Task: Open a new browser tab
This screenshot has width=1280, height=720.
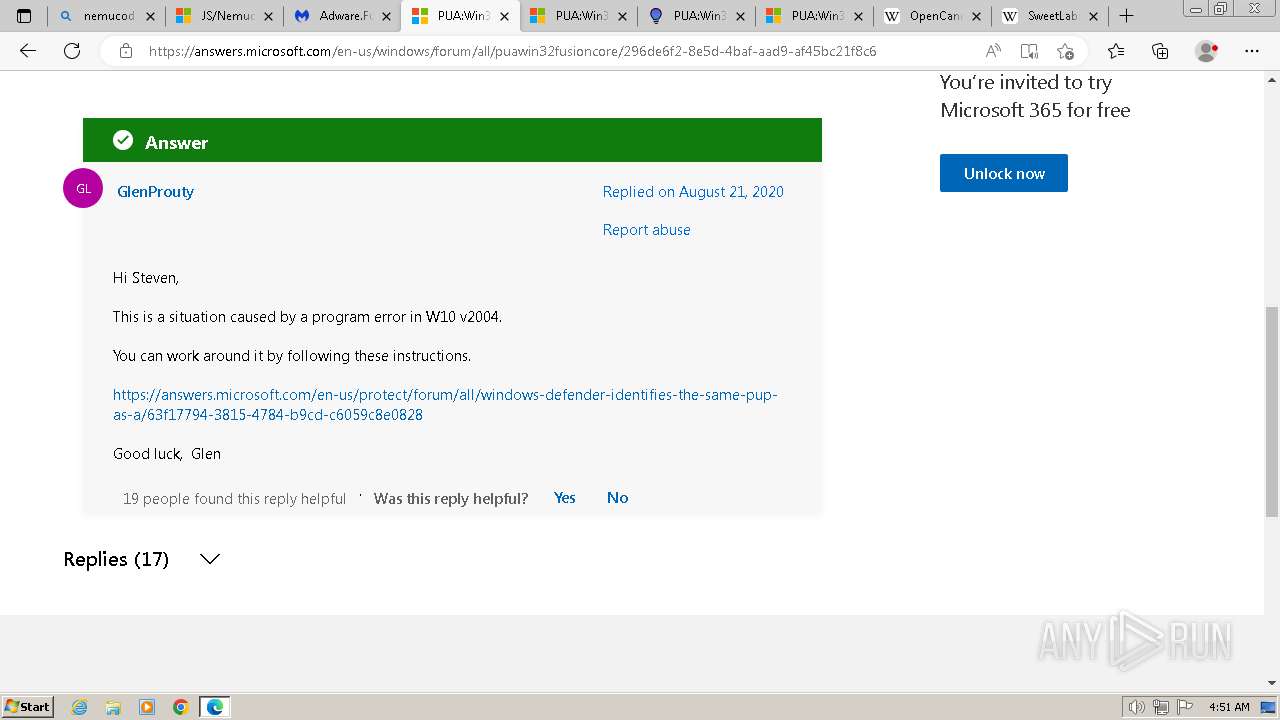Action: (1126, 16)
